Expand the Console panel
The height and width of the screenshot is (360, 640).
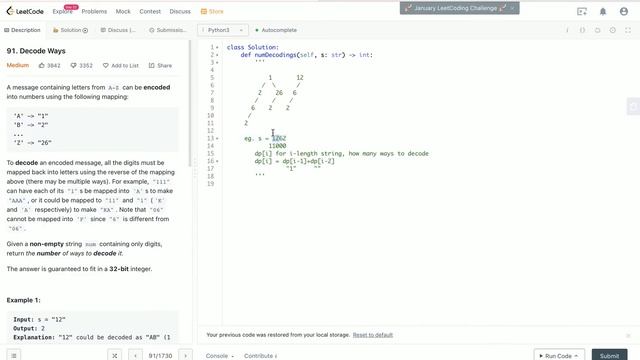click(x=220, y=356)
